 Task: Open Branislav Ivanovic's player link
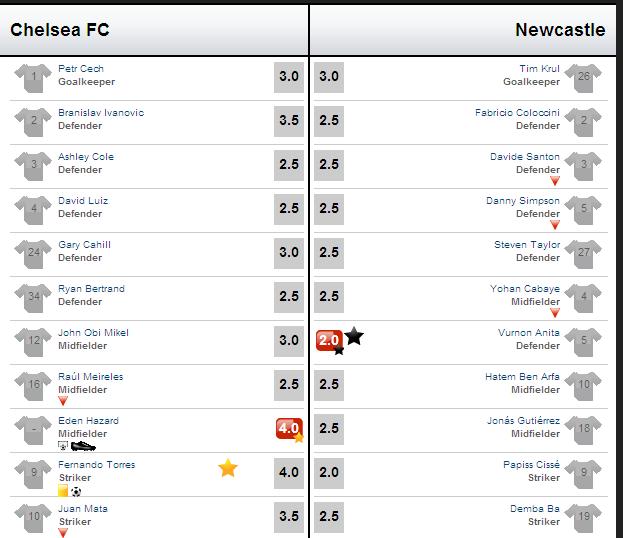click(x=101, y=112)
